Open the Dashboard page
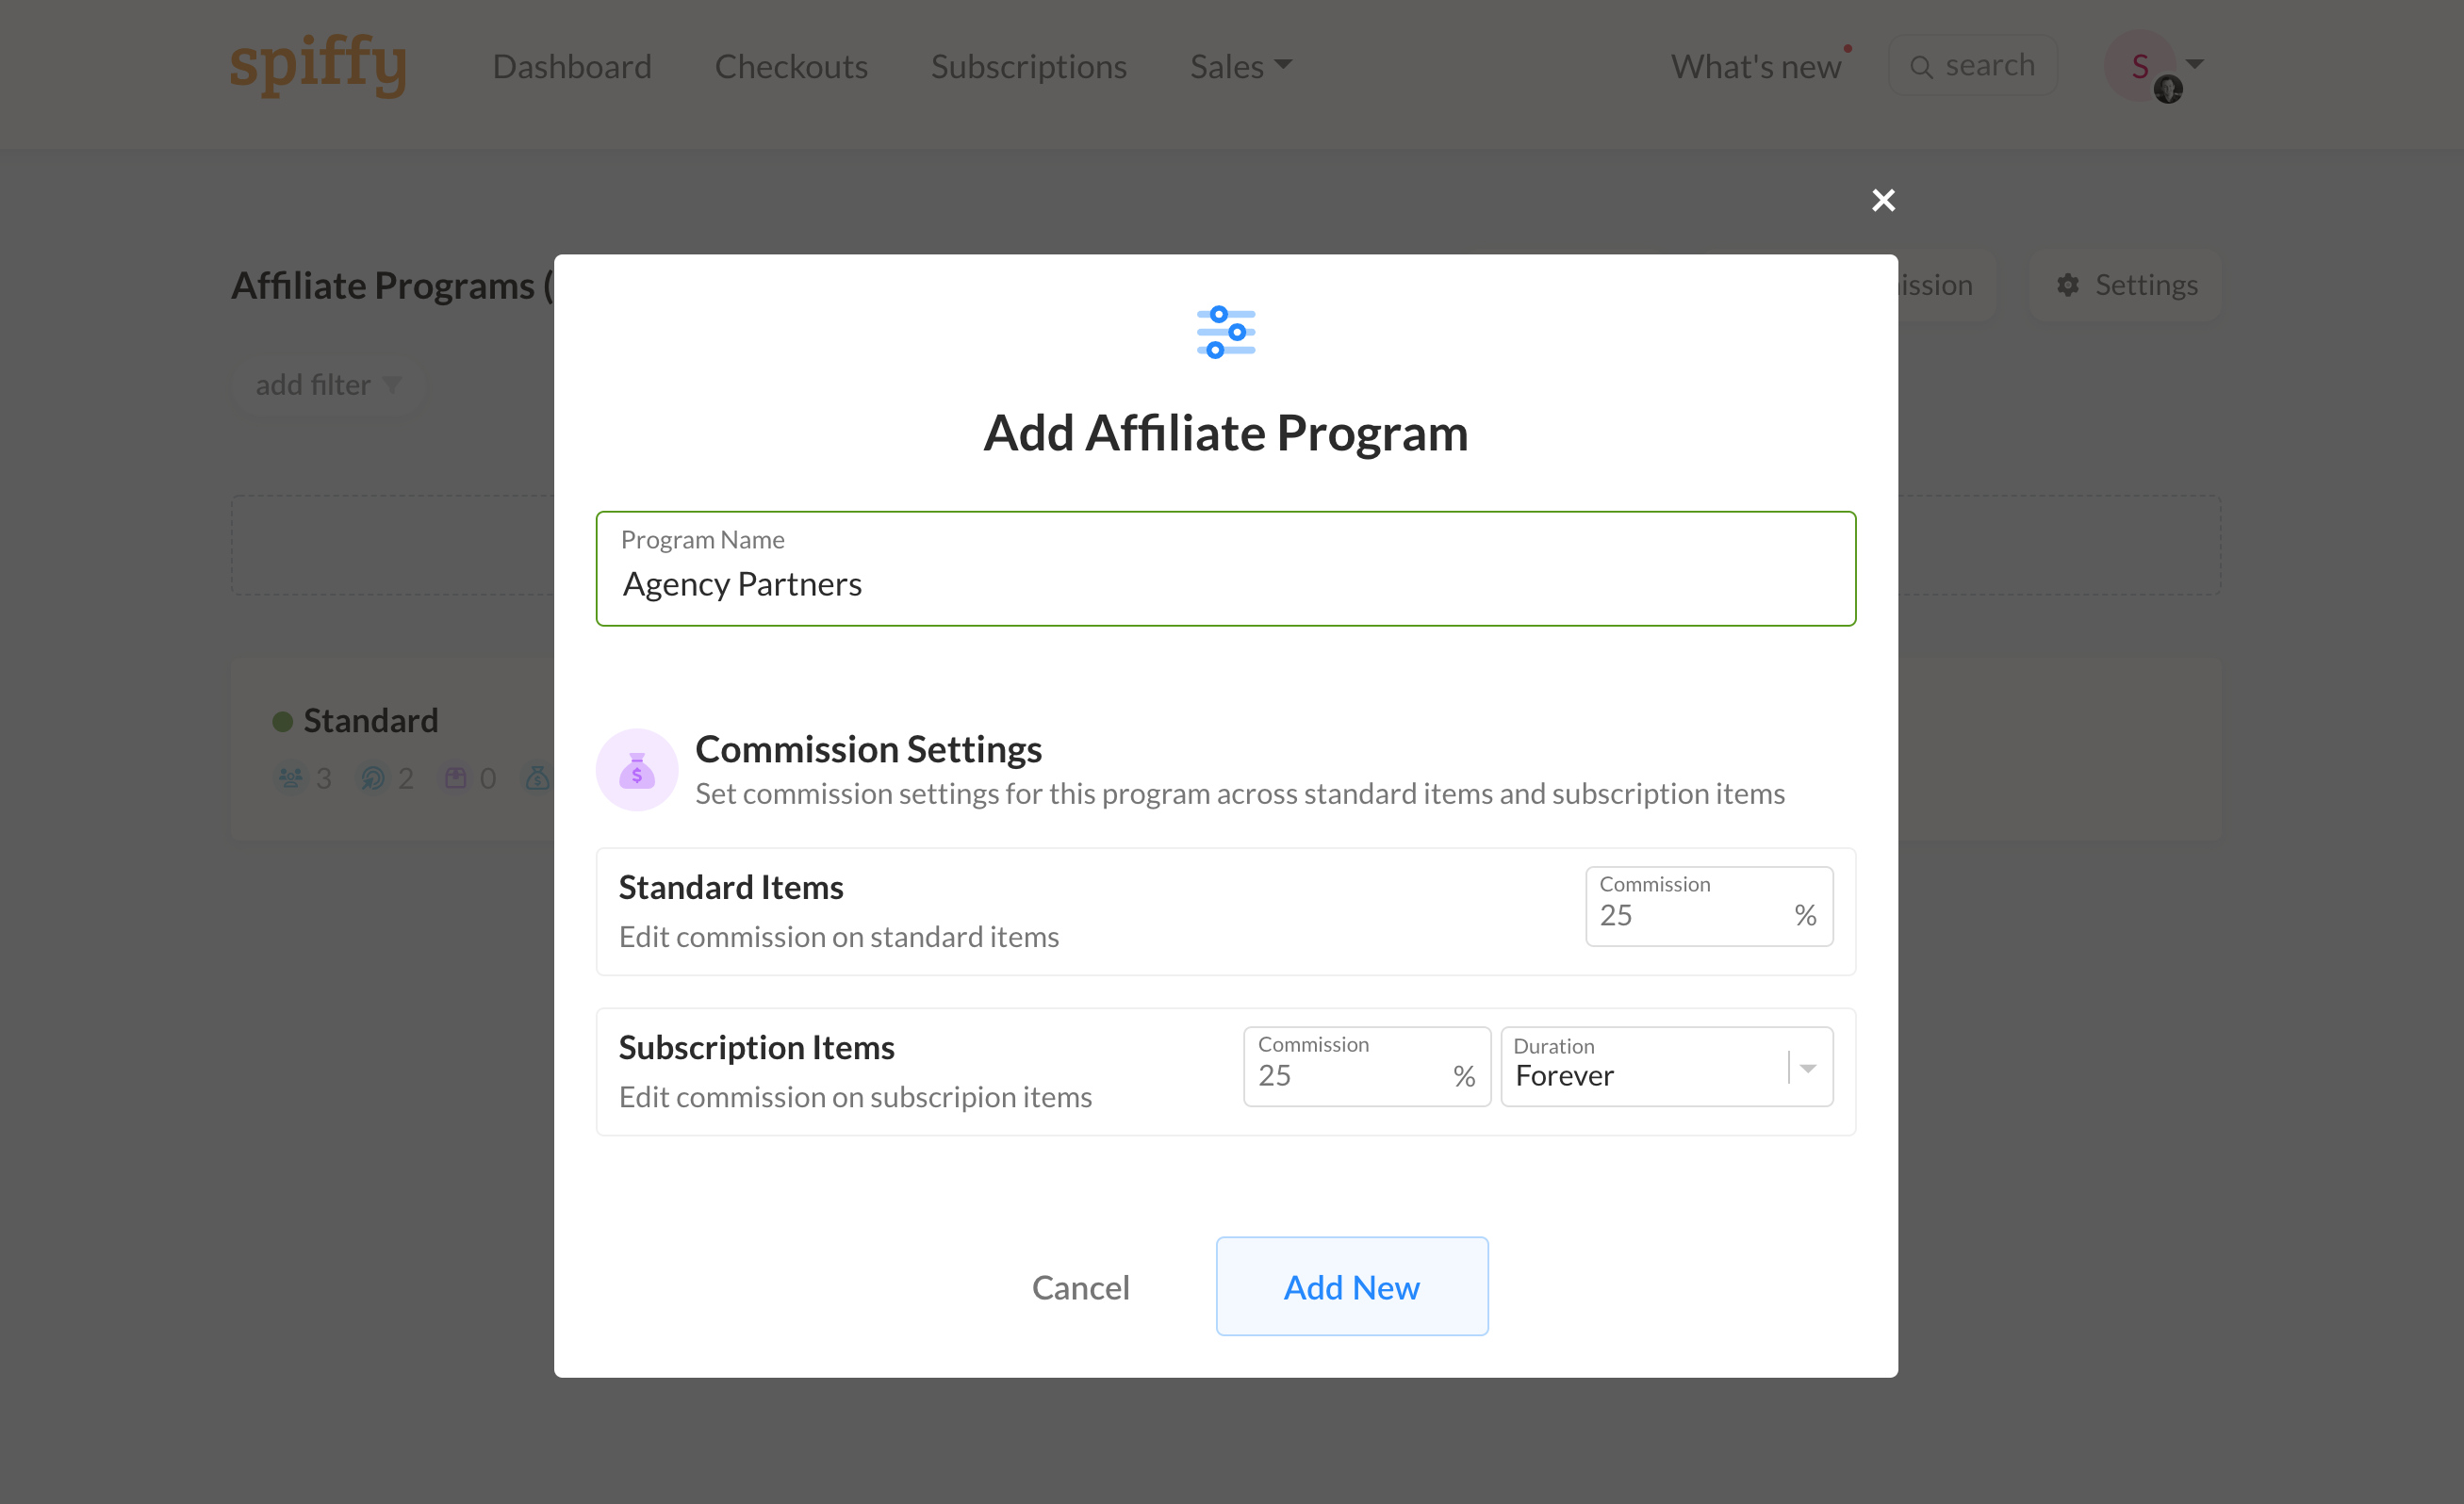 coord(572,66)
